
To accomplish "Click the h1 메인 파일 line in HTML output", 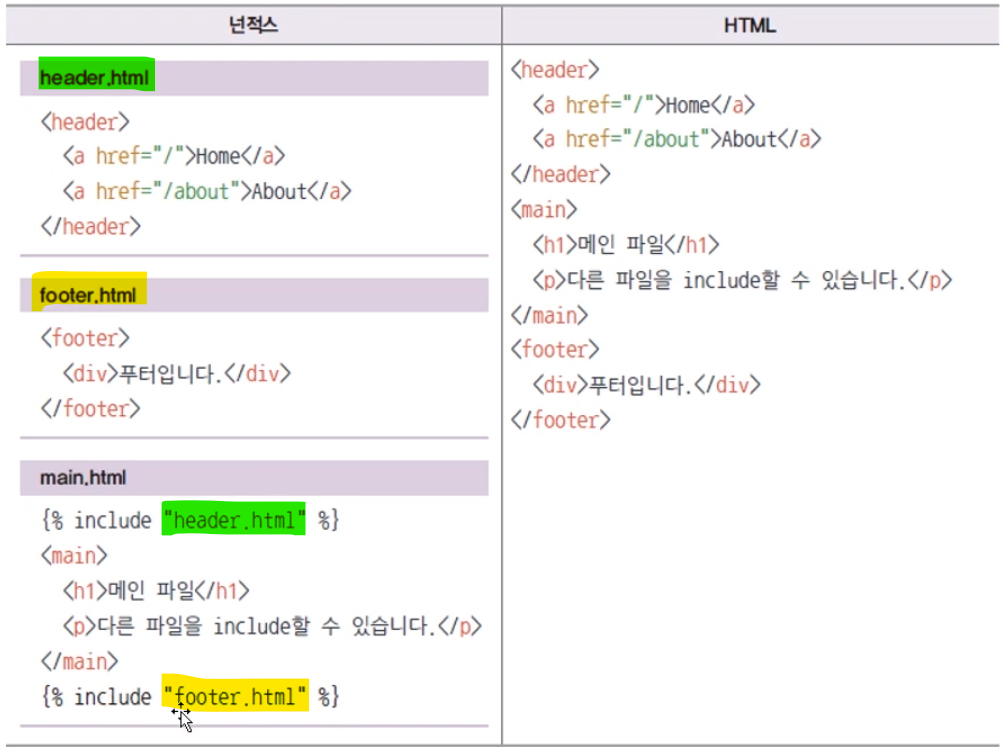I will [626, 245].
